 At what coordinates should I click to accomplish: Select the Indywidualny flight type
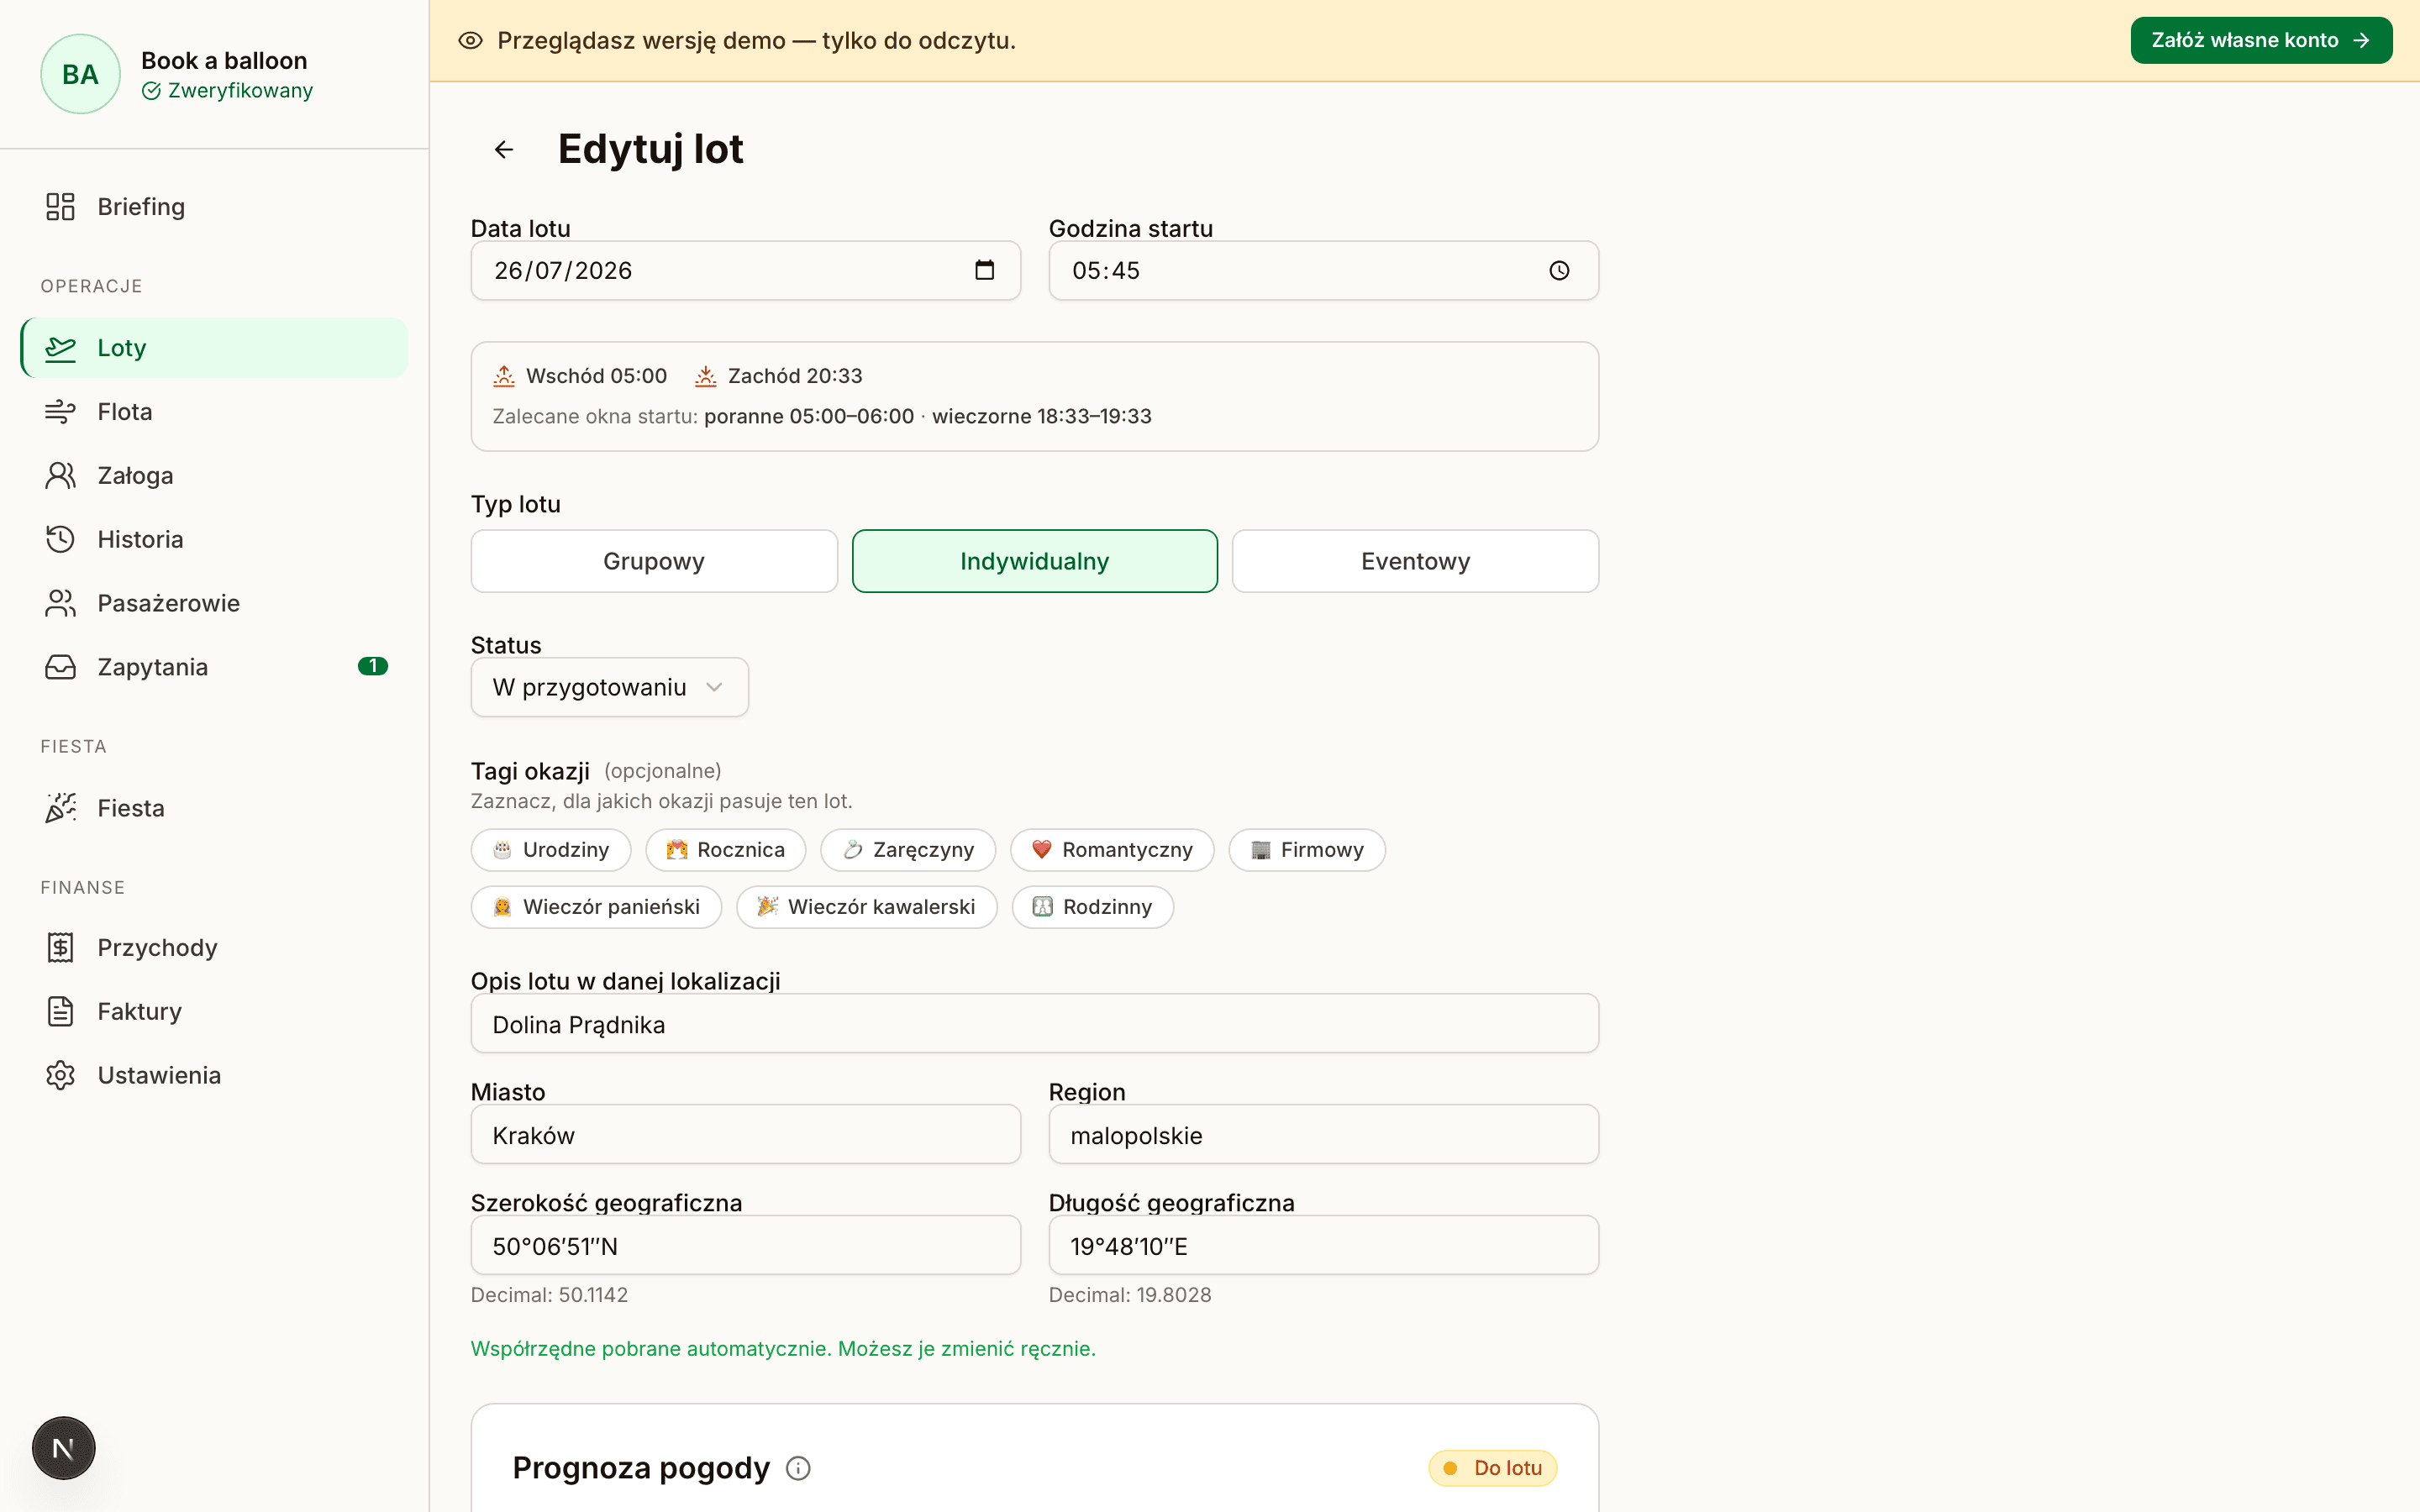point(1035,561)
